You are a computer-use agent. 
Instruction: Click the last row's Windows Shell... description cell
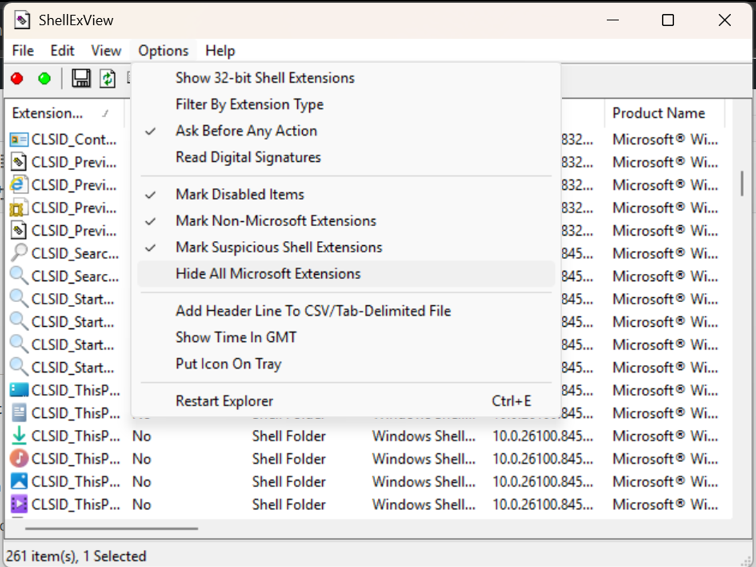424,504
